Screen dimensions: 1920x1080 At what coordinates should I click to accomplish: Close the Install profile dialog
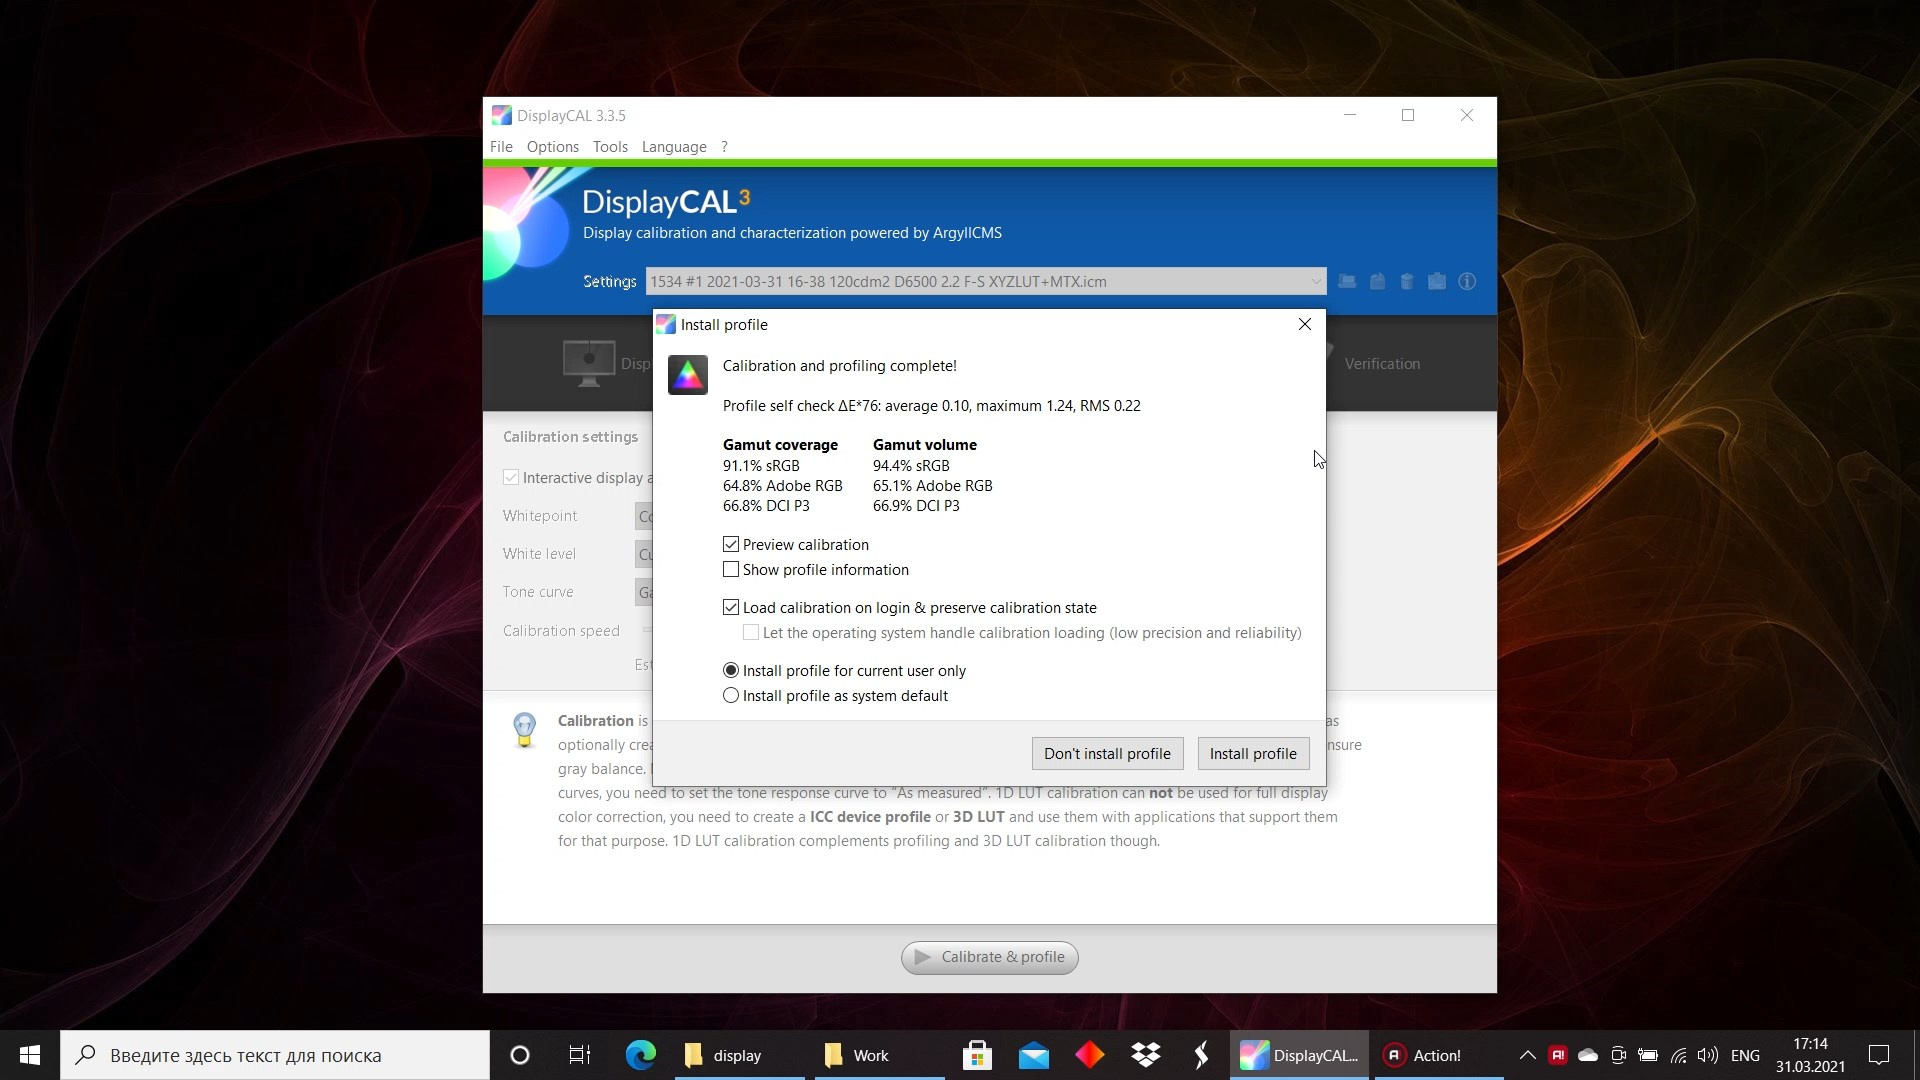[x=1304, y=325]
